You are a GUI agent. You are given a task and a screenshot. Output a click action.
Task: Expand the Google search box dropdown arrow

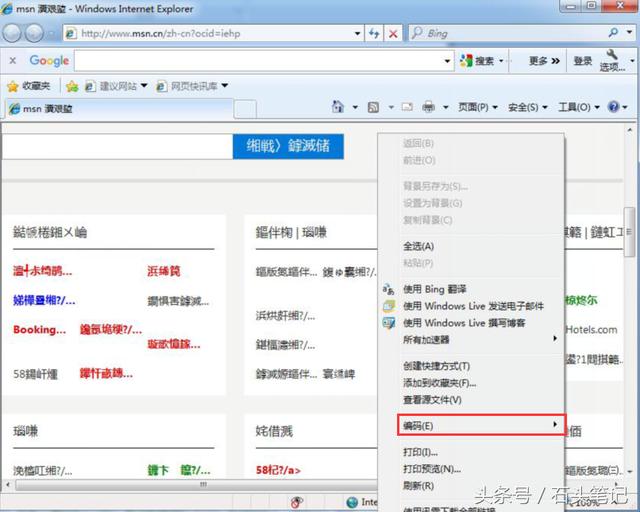point(447,61)
